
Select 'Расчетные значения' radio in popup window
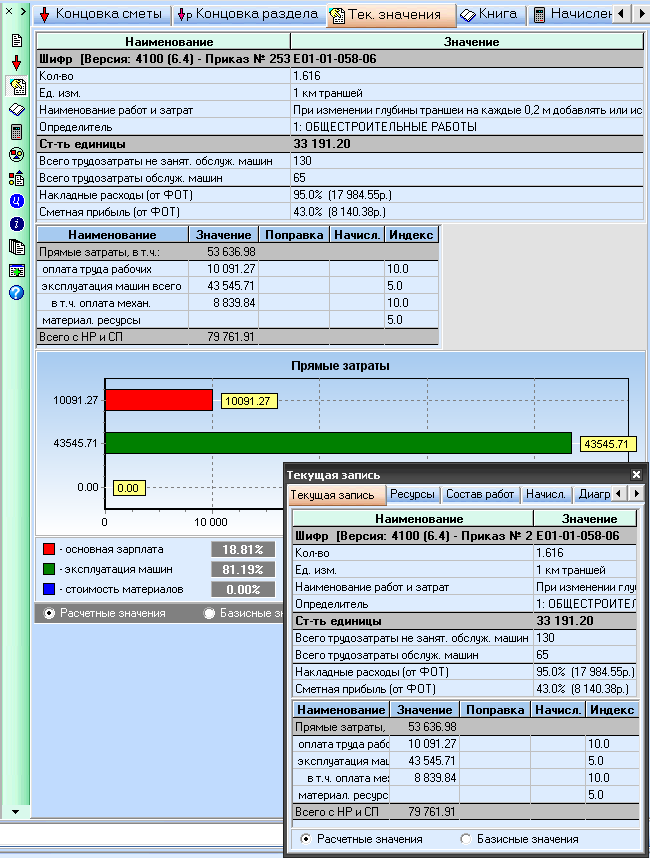pyautogui.click(x=306, y=839)
